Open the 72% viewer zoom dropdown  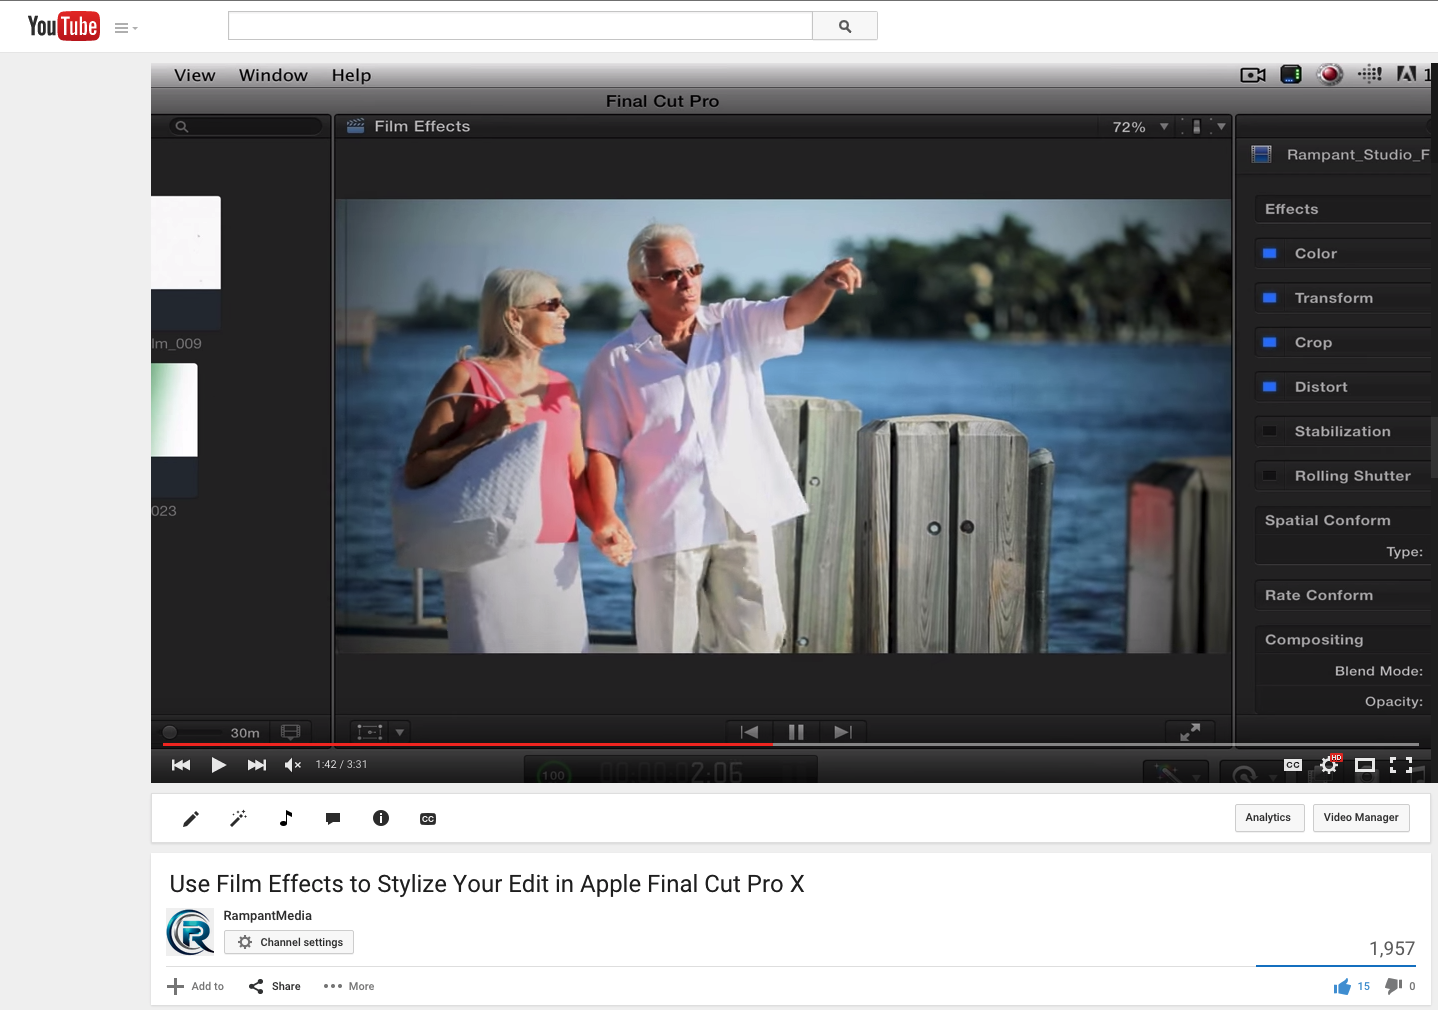(1140, 127)
